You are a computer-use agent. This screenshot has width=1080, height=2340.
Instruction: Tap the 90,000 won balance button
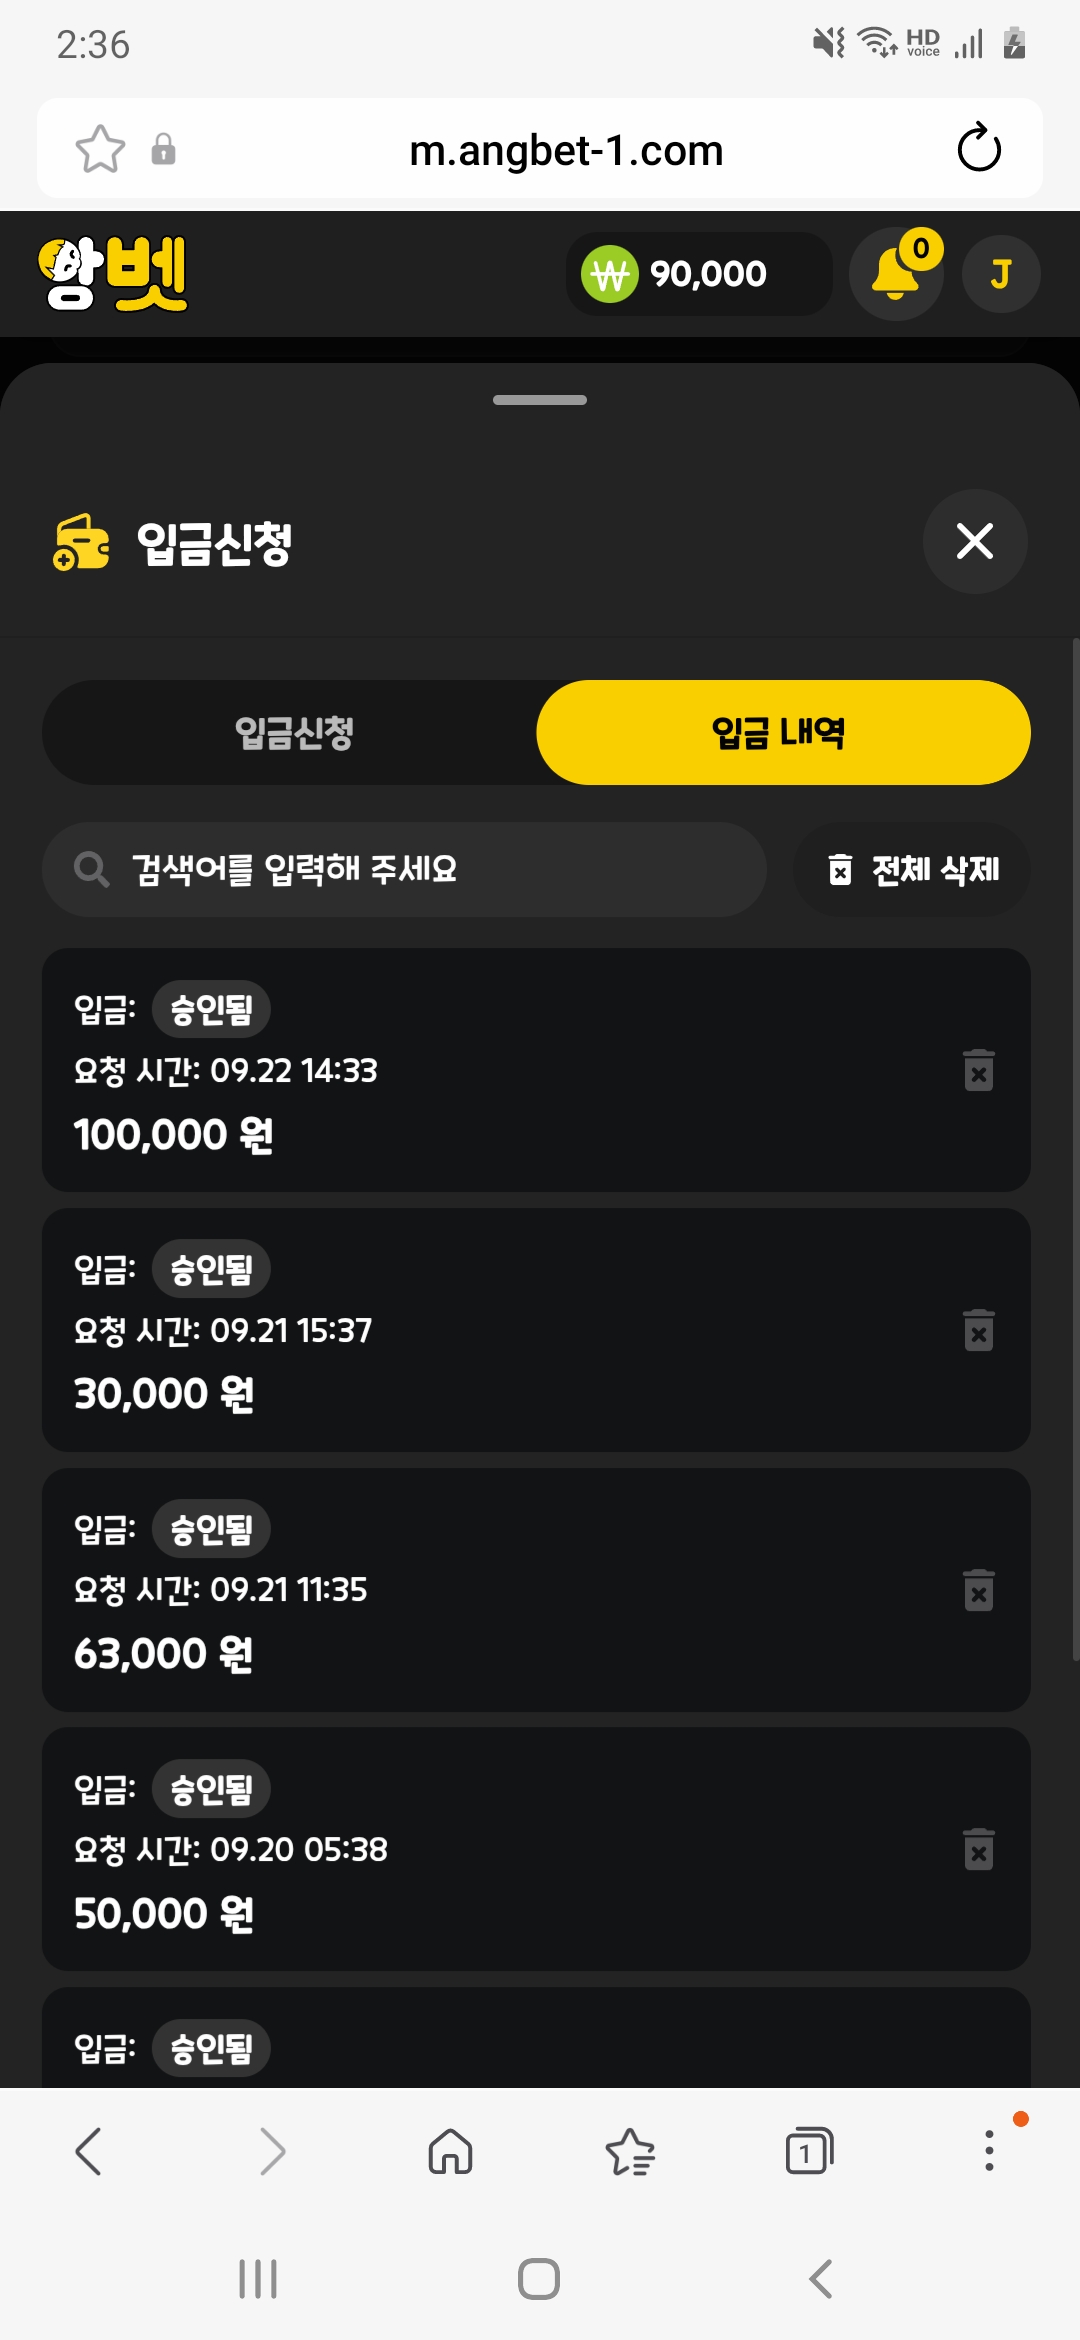pos(699,274)
